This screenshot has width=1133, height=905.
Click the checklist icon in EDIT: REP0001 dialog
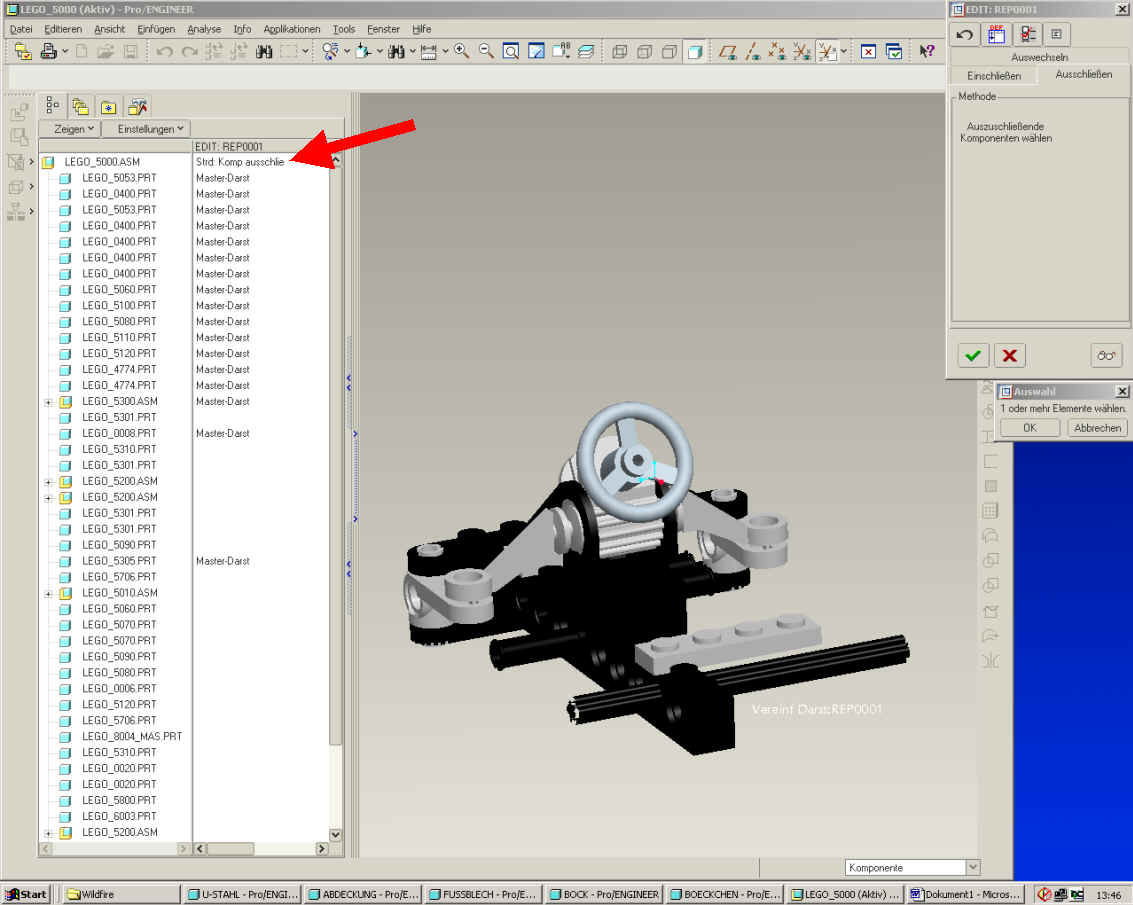tap(1028, 34)
